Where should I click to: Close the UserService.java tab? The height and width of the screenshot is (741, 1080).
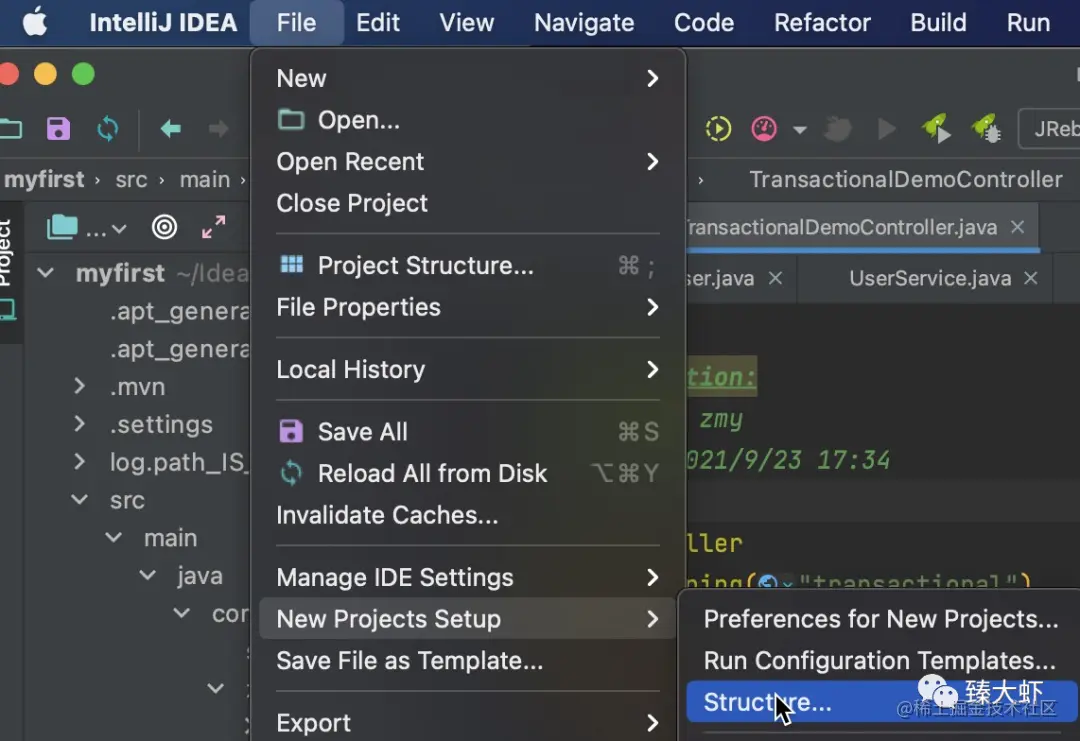(x=1030, y=278)
